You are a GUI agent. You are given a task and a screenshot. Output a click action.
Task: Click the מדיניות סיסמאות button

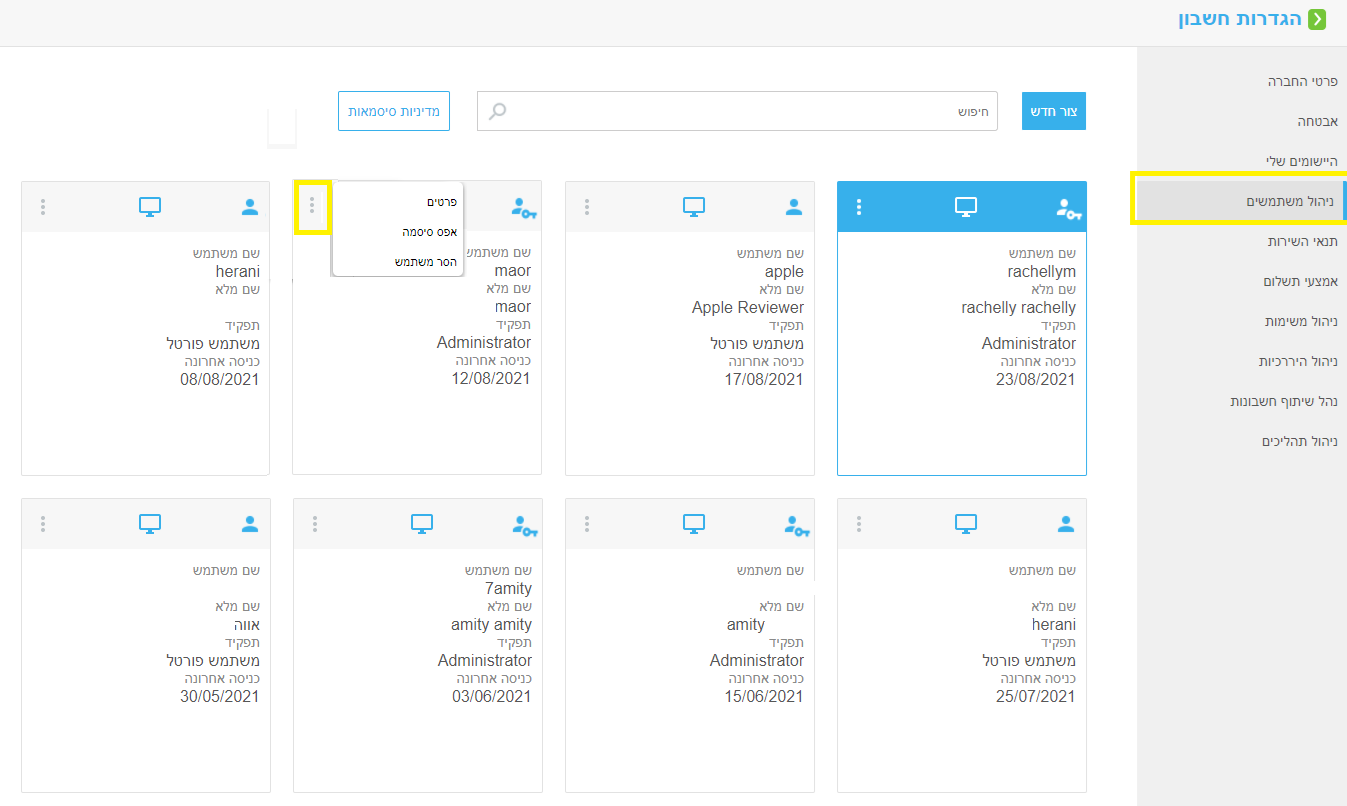(x=394, y=111)
